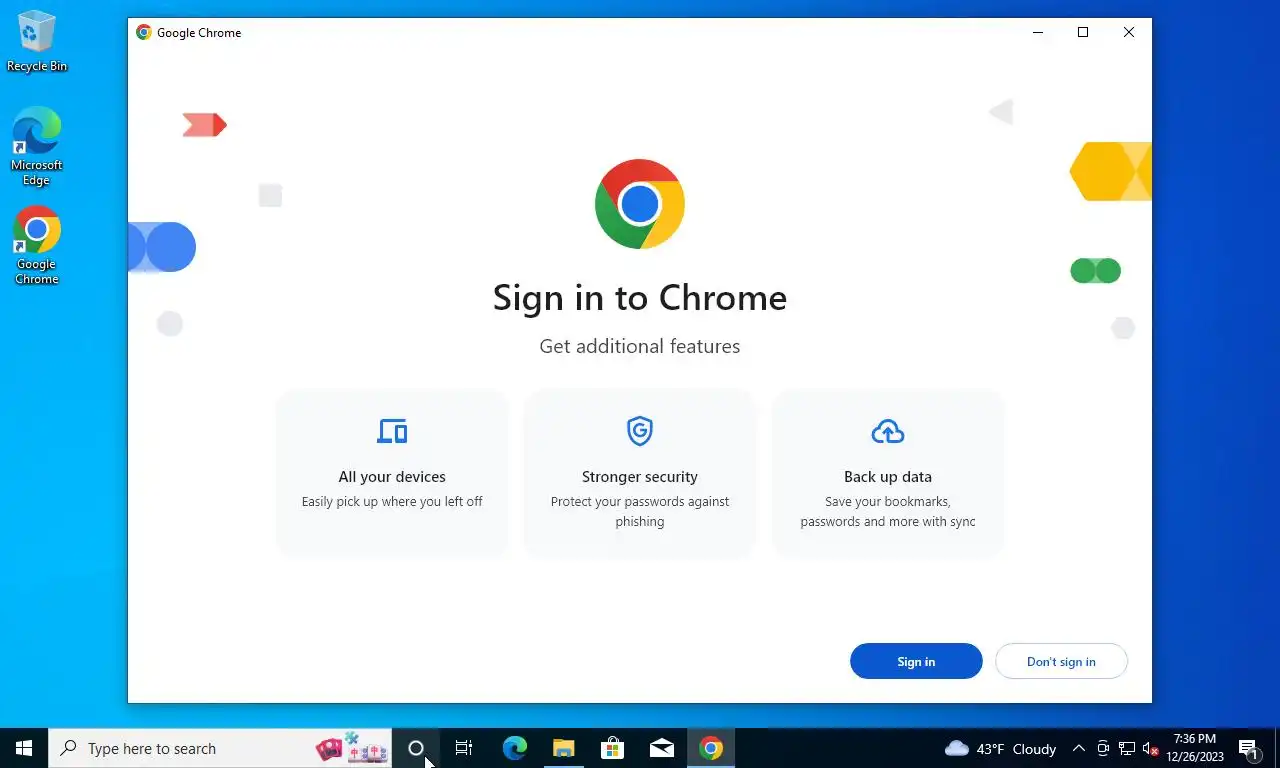Click the taskbar search box

[220, 748]
